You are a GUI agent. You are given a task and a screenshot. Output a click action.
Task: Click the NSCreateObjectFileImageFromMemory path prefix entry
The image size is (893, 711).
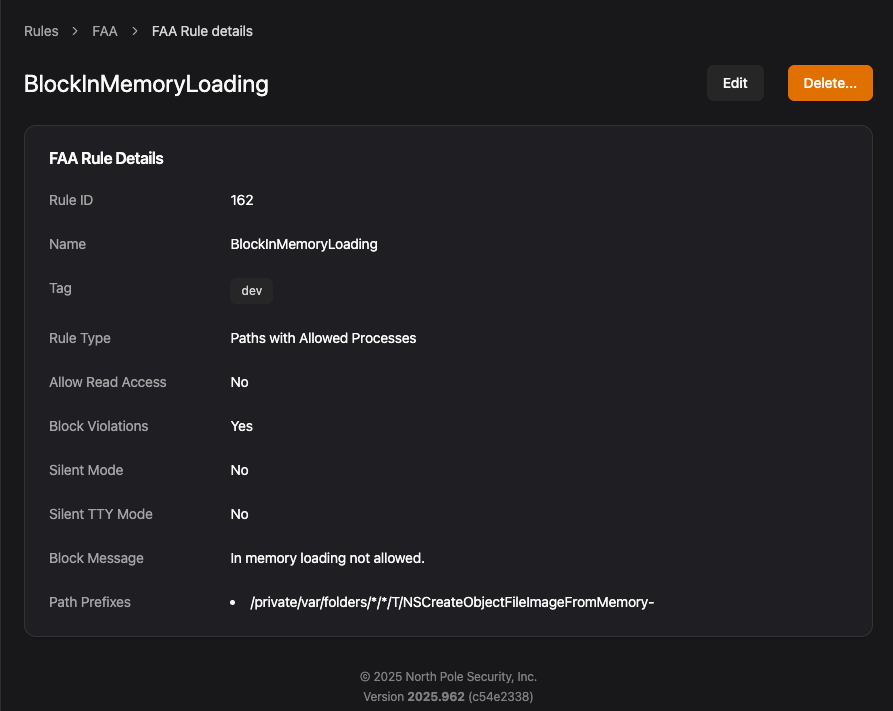point(452,602)
